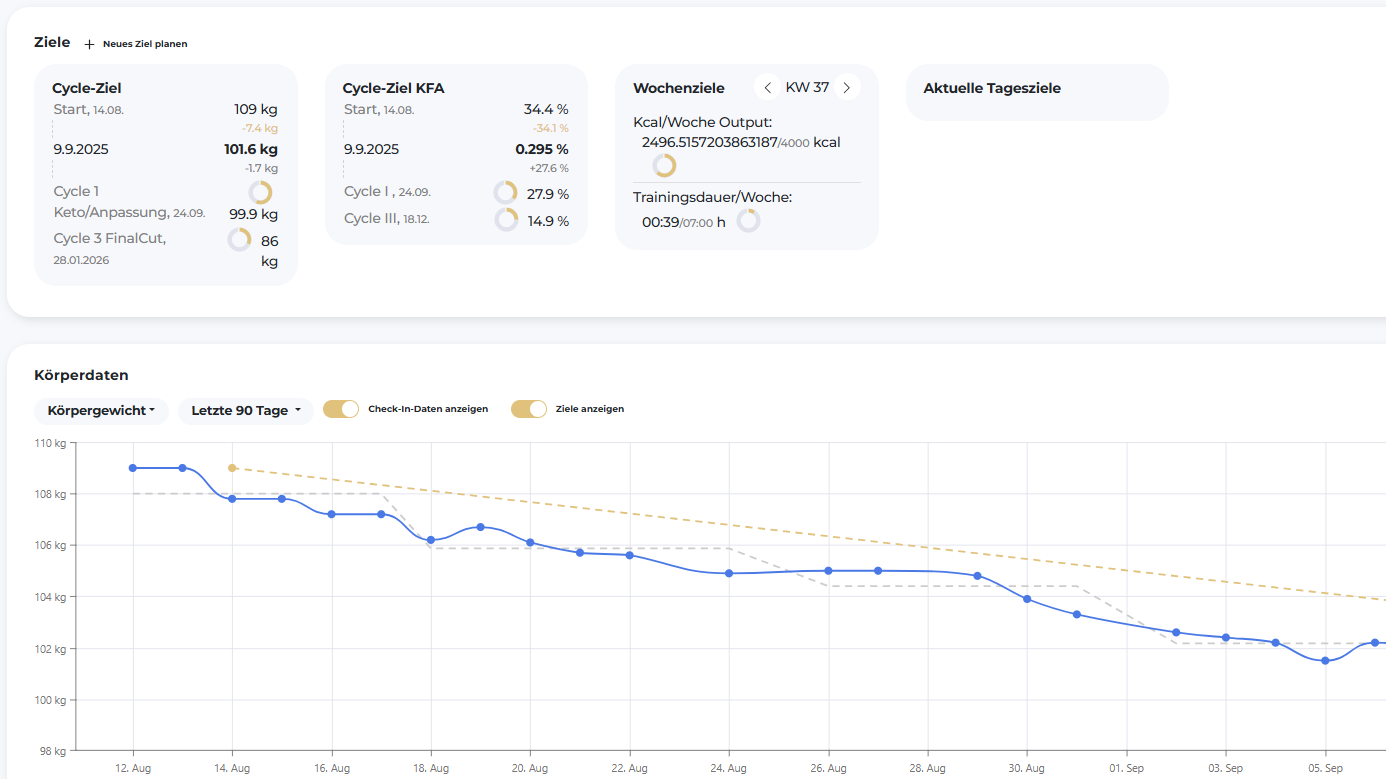Click the Cycle 1 Keto/Anpassung progress ring
1386x779 pixels.
pyautogui.click(x=260, y=193)
